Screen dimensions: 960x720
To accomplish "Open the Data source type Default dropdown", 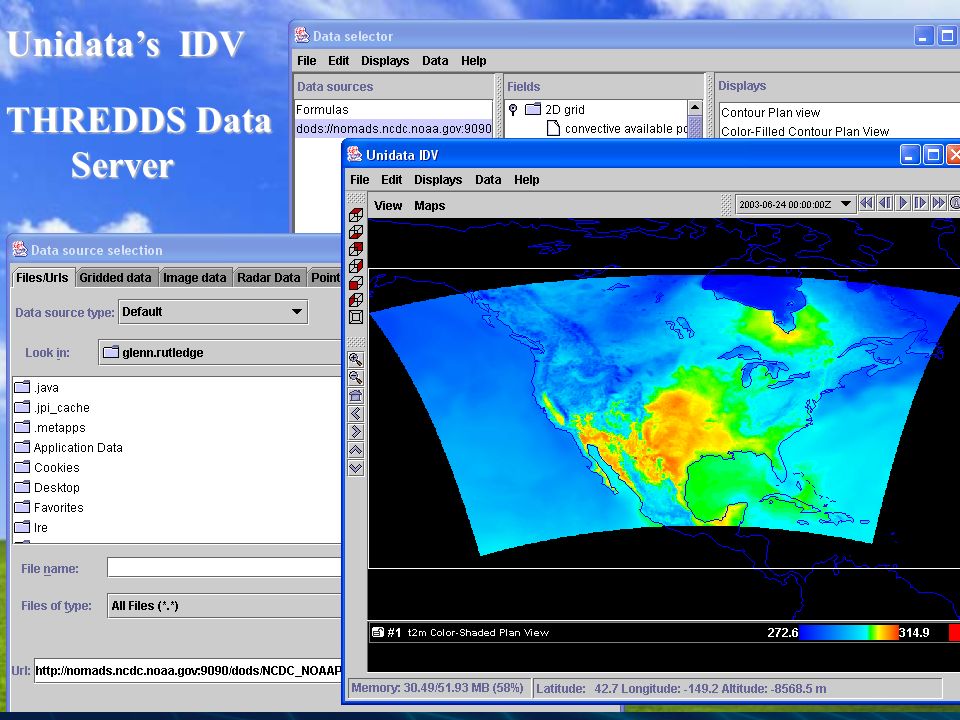I will coord(213,312).
